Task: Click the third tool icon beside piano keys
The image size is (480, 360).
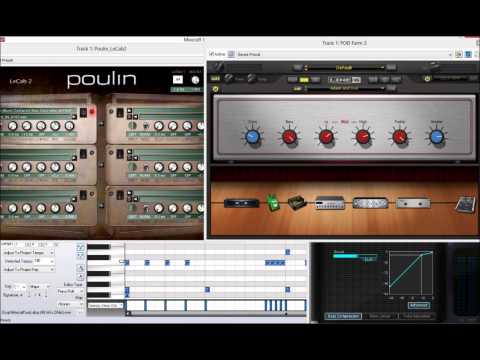Action: click(x=81, y=268)
